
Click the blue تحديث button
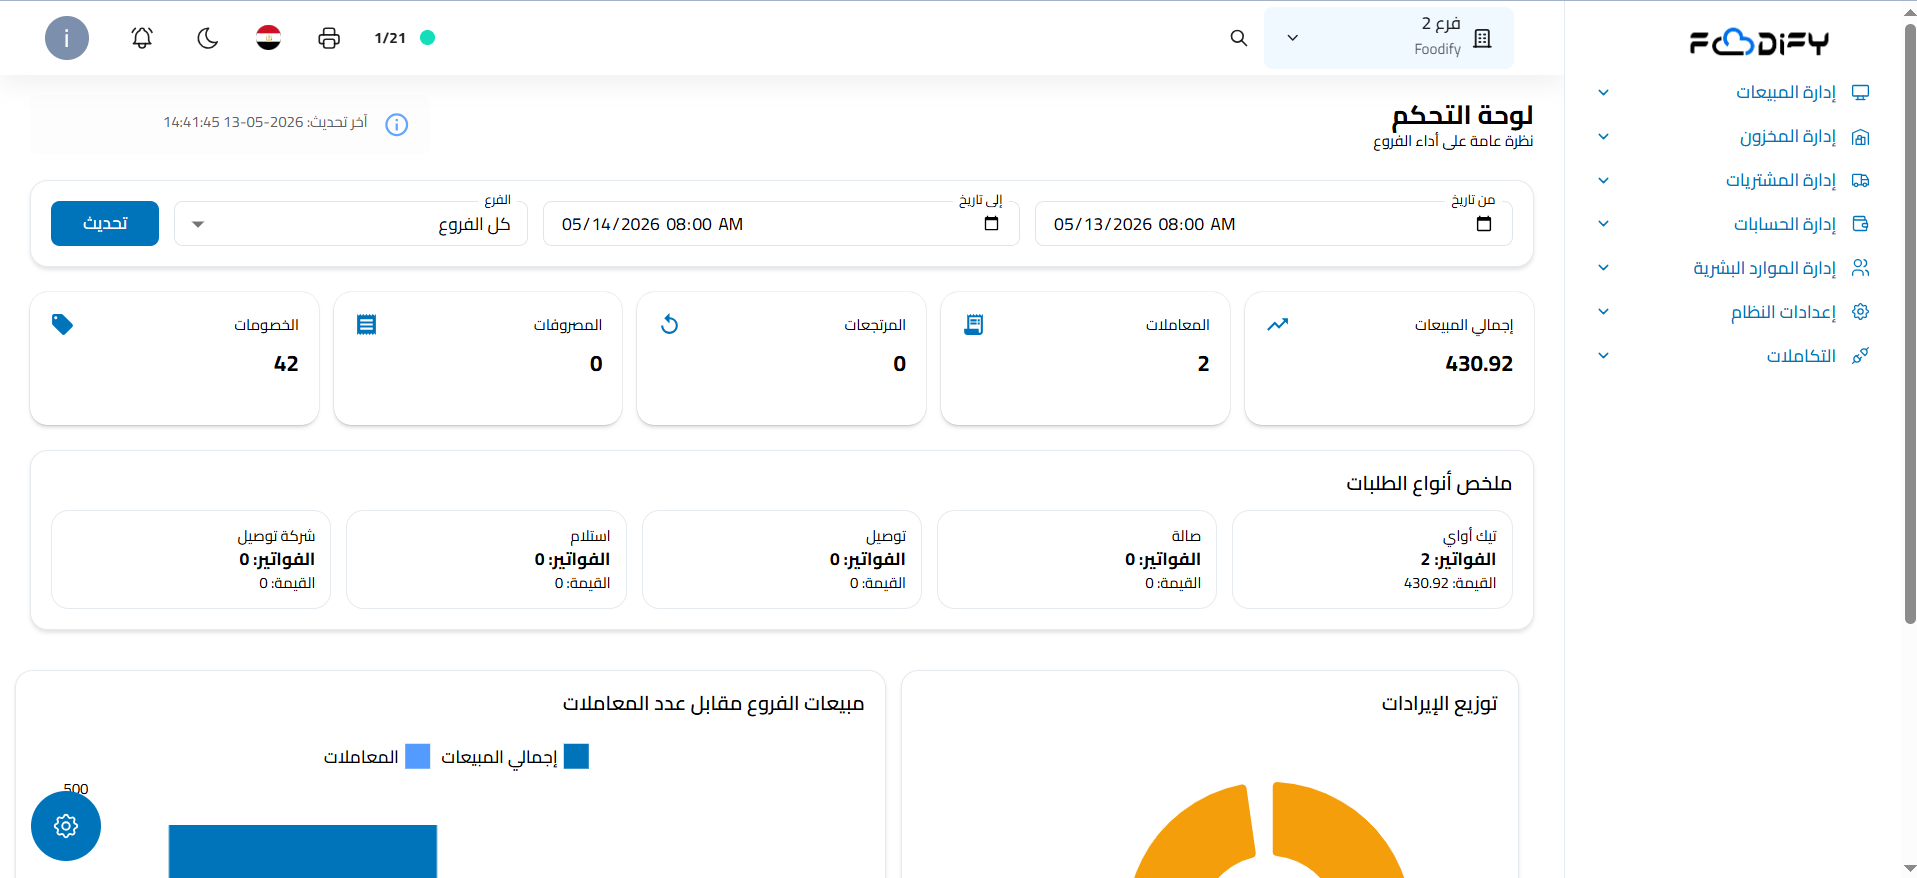105,223
